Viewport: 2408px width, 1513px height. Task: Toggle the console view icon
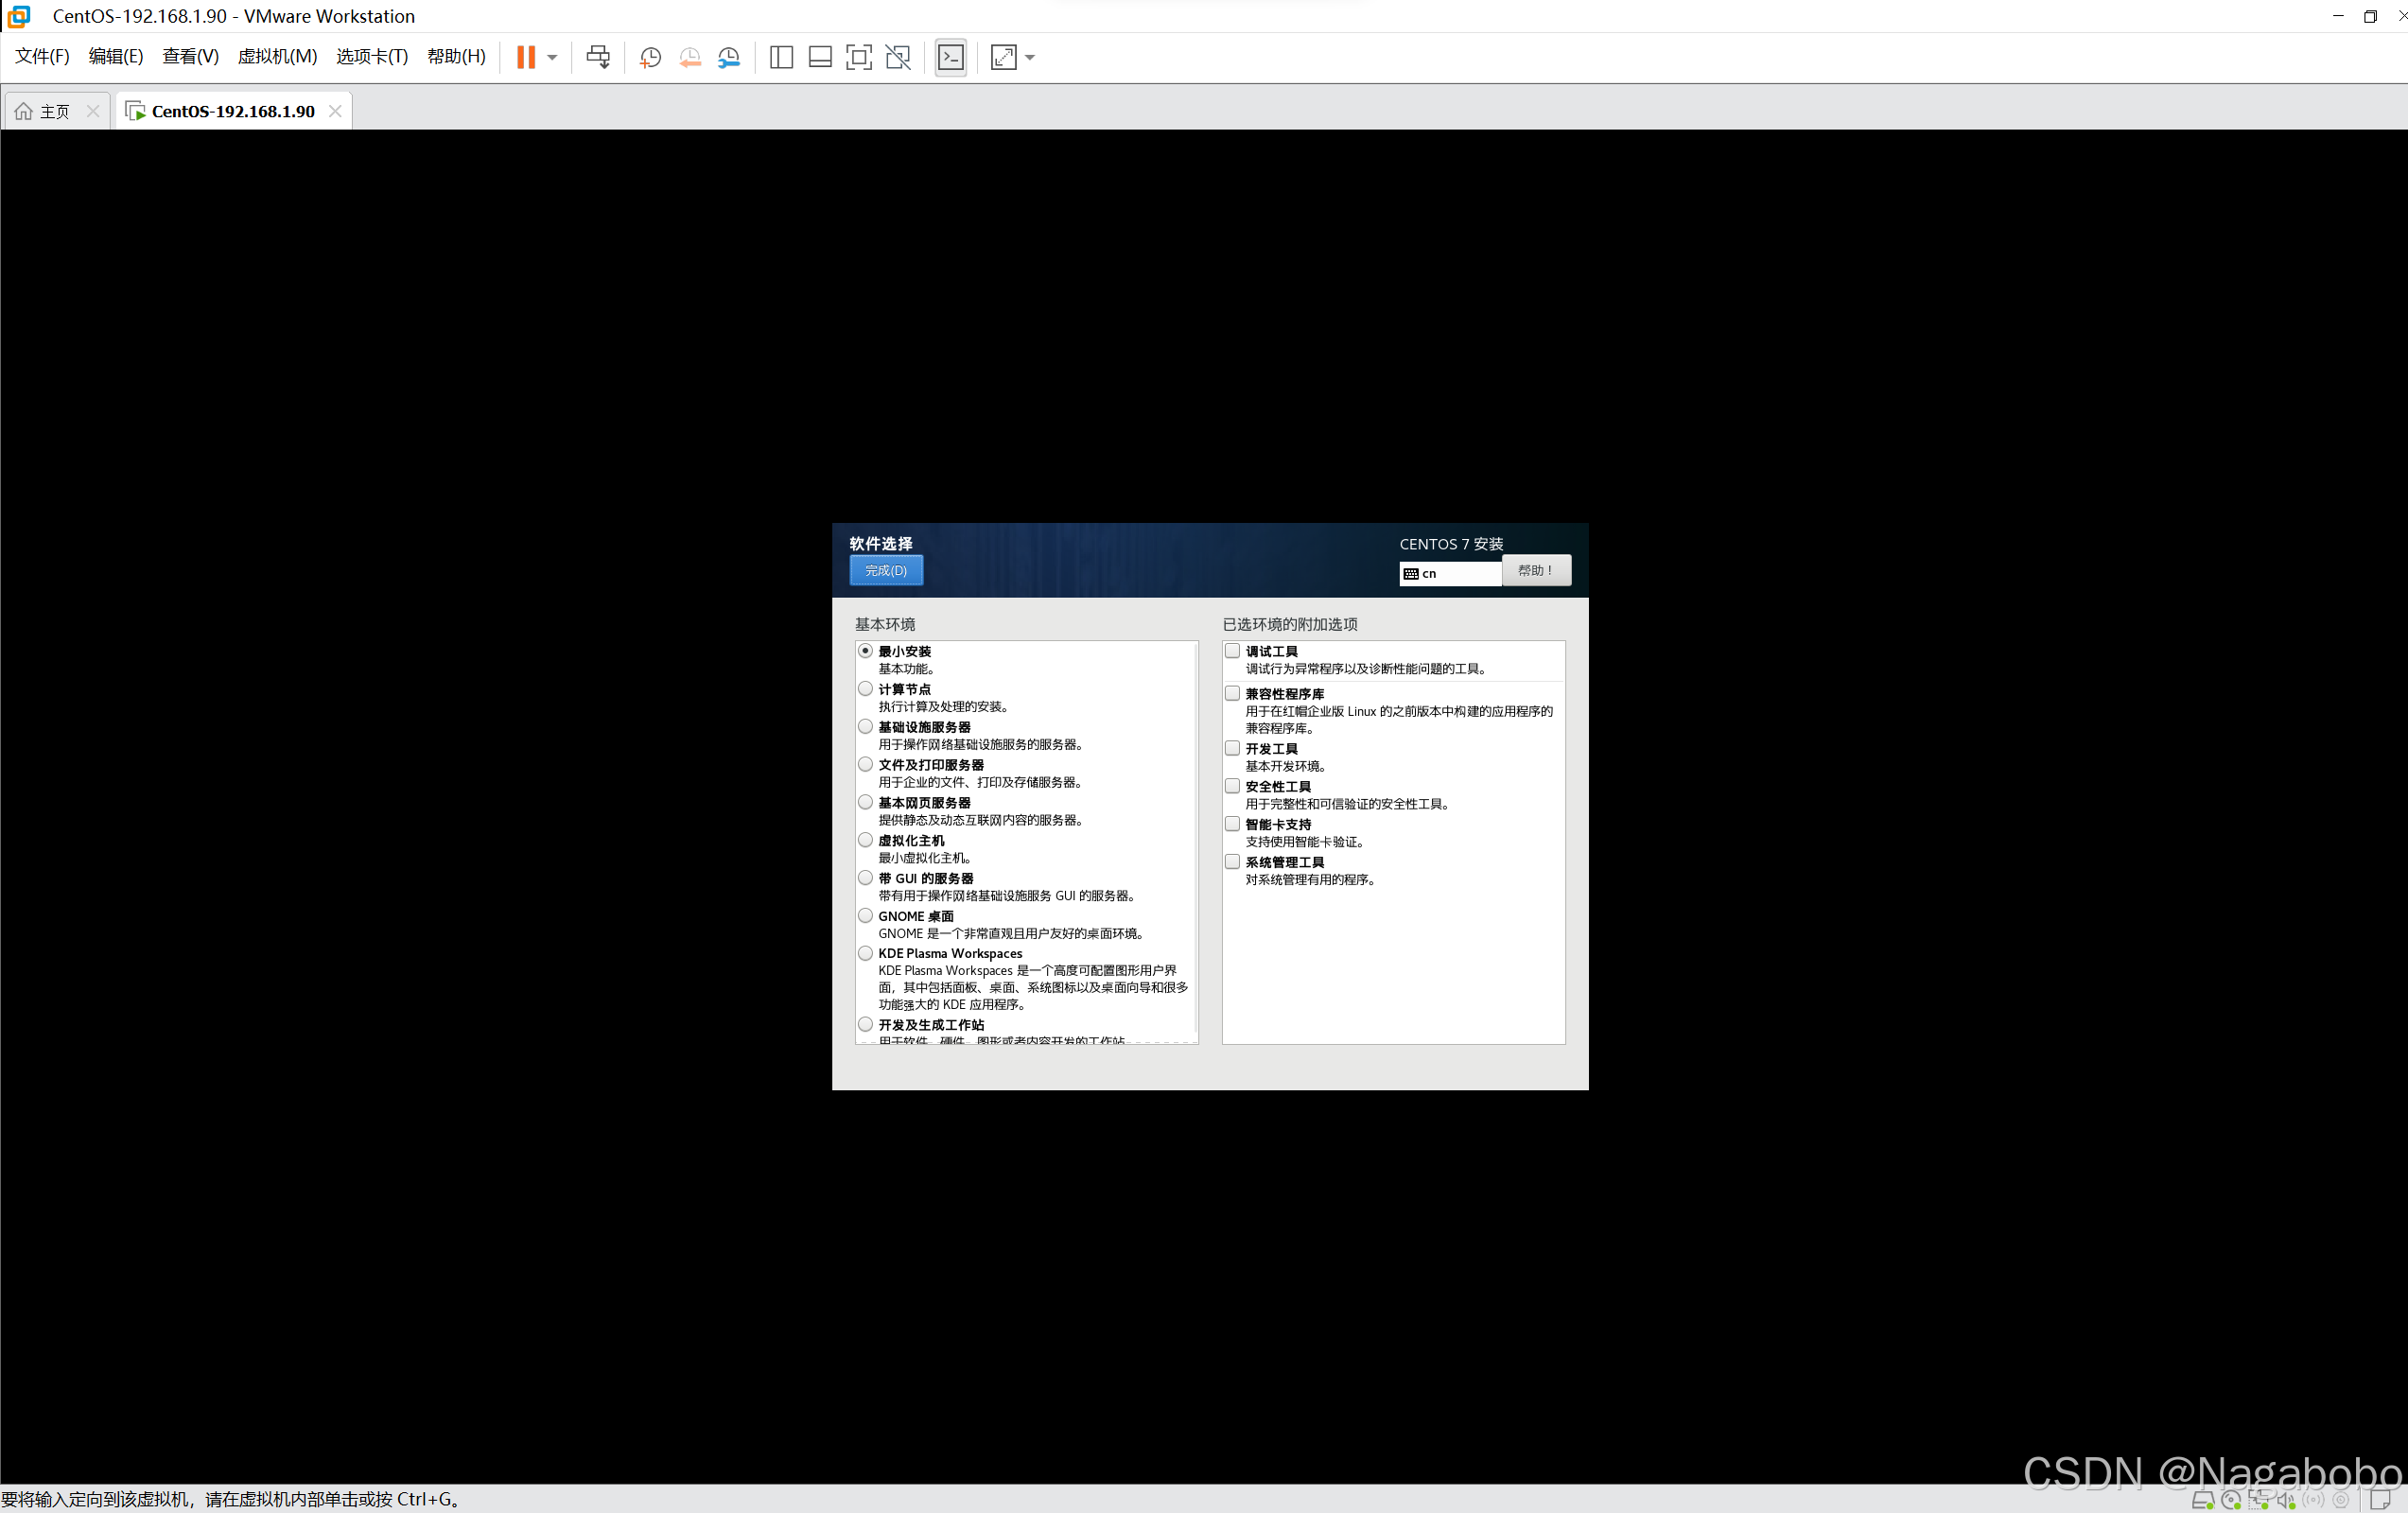pyautogui.click(x=950, y=57)
